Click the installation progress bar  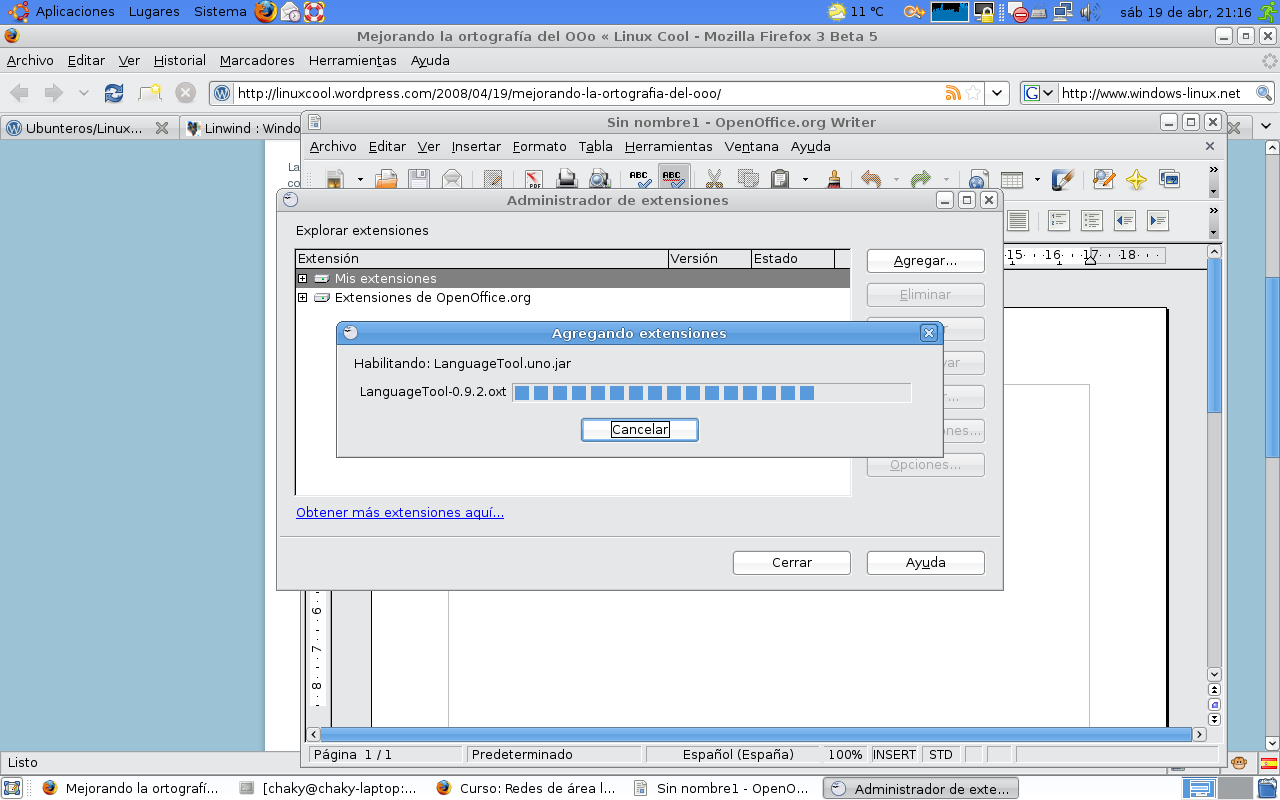[711, 393]
